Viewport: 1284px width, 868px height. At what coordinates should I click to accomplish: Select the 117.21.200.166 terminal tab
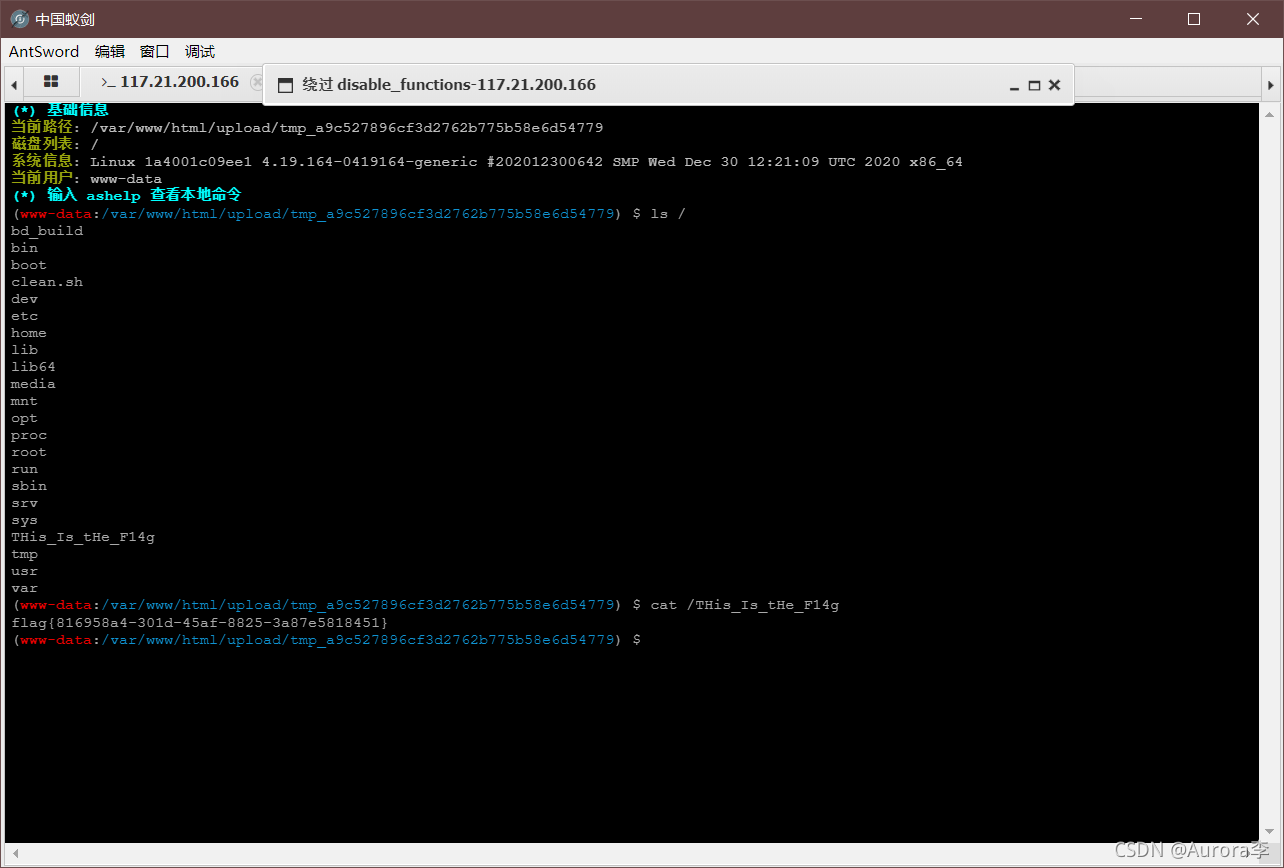click(x=170, y=82)
